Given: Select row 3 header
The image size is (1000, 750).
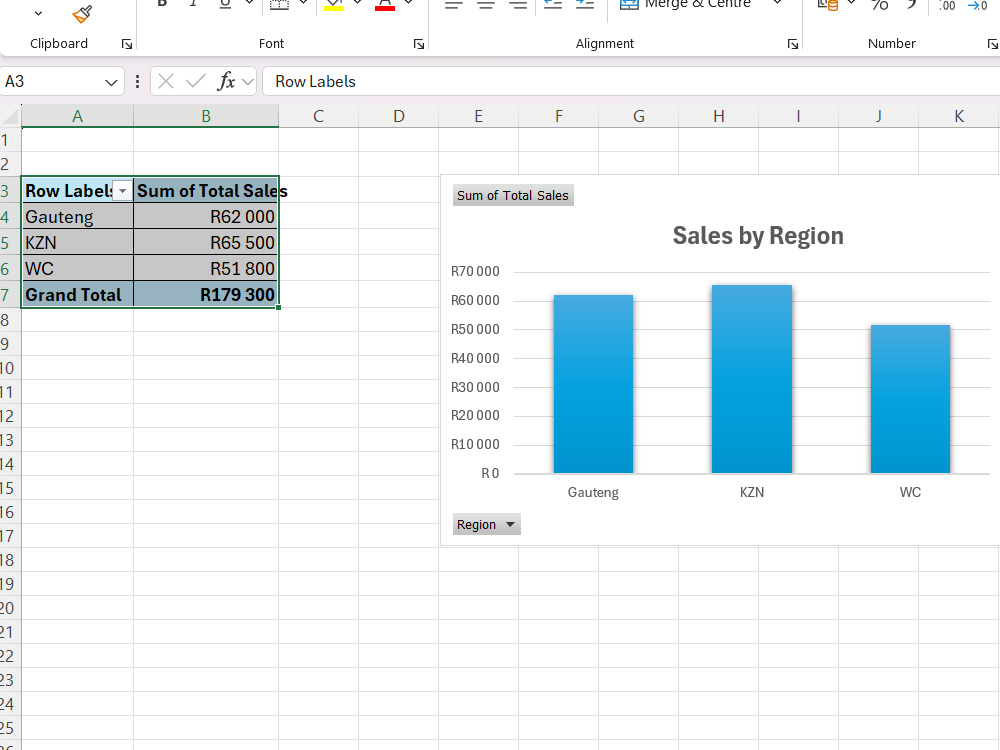Looking at the screenshot, I should (10, 191).
